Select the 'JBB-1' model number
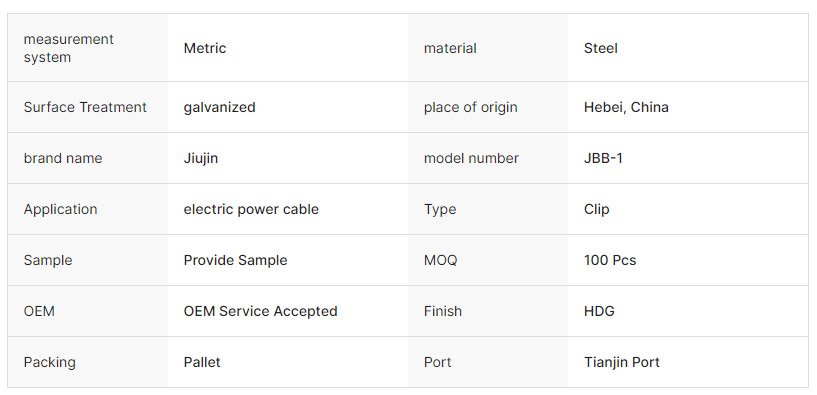Viewport: 817px width, 395px height. point(603,158)
